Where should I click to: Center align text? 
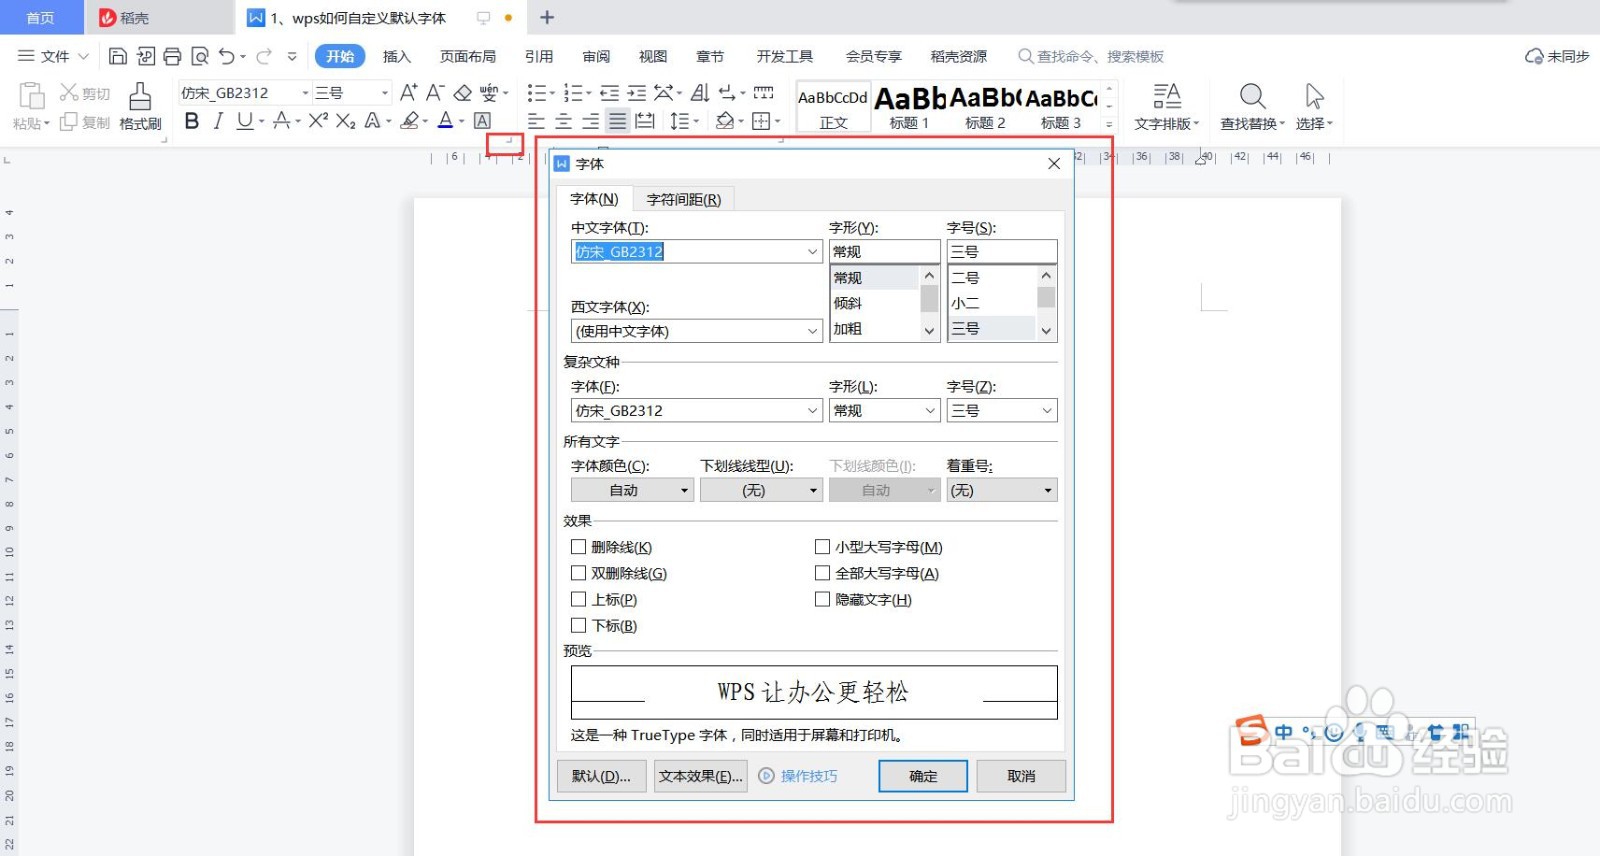[564, 121]
